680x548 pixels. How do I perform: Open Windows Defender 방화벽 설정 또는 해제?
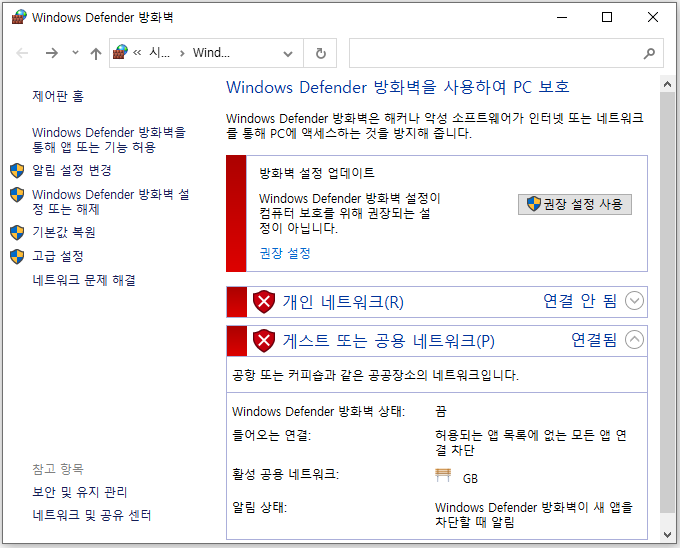[111, 202]
